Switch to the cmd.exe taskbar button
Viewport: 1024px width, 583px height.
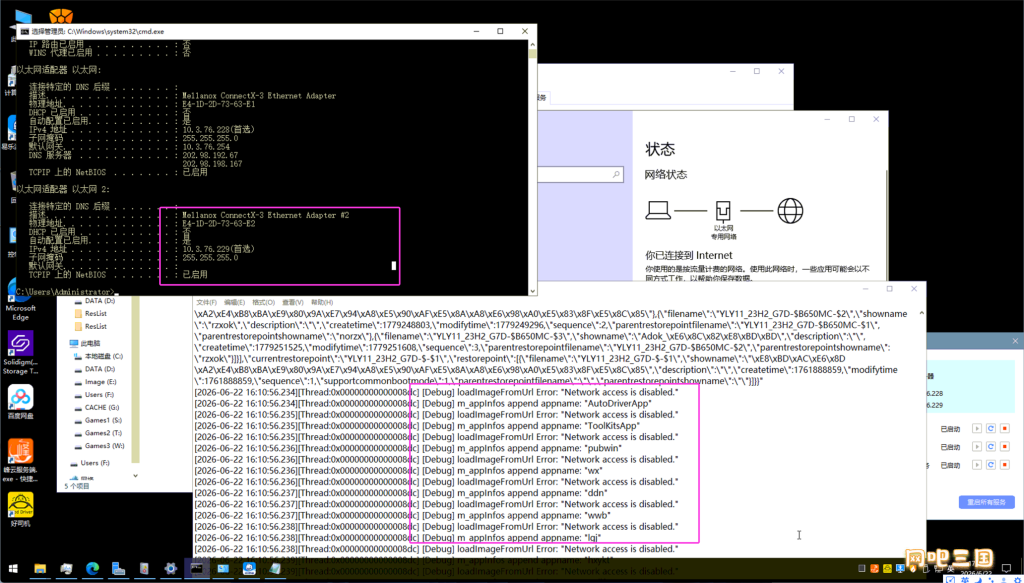(197, 568)
